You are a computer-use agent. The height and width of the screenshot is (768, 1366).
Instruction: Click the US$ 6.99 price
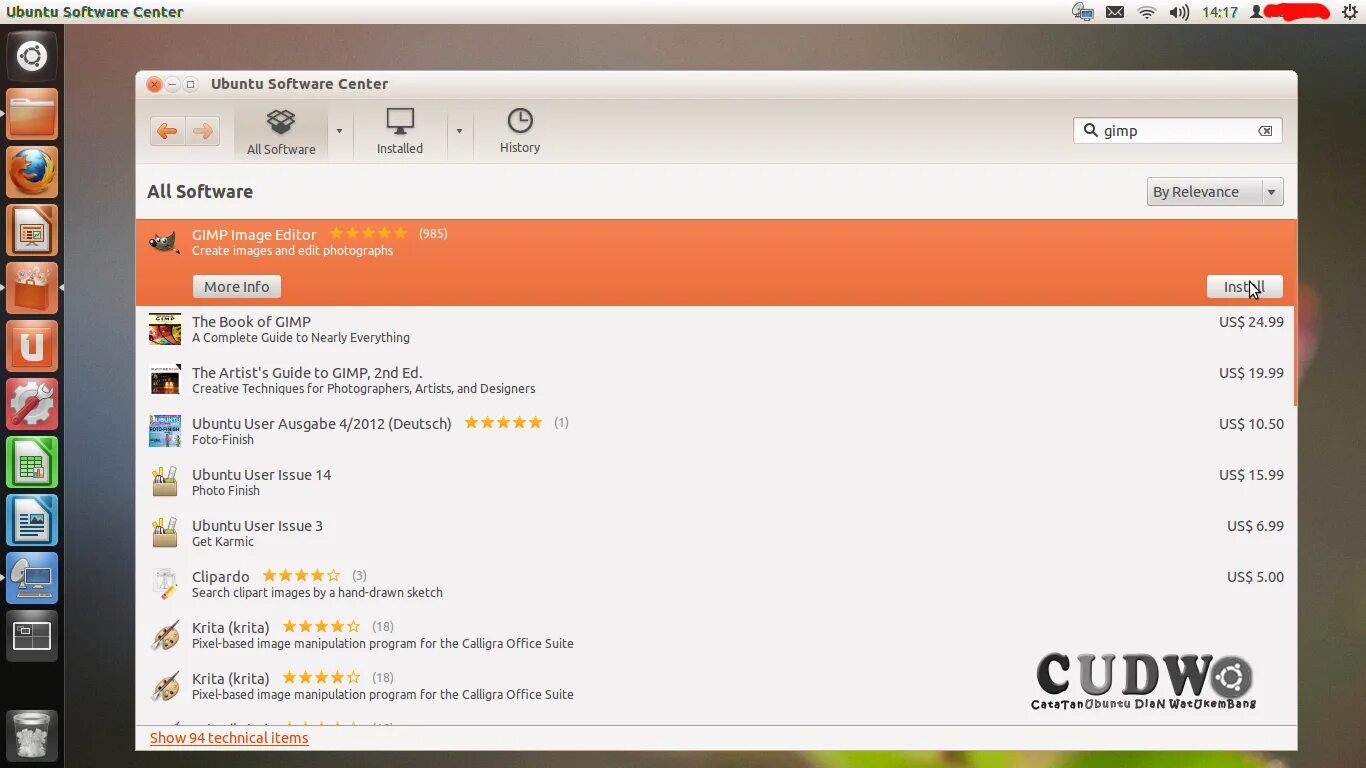pos(1255,526)
